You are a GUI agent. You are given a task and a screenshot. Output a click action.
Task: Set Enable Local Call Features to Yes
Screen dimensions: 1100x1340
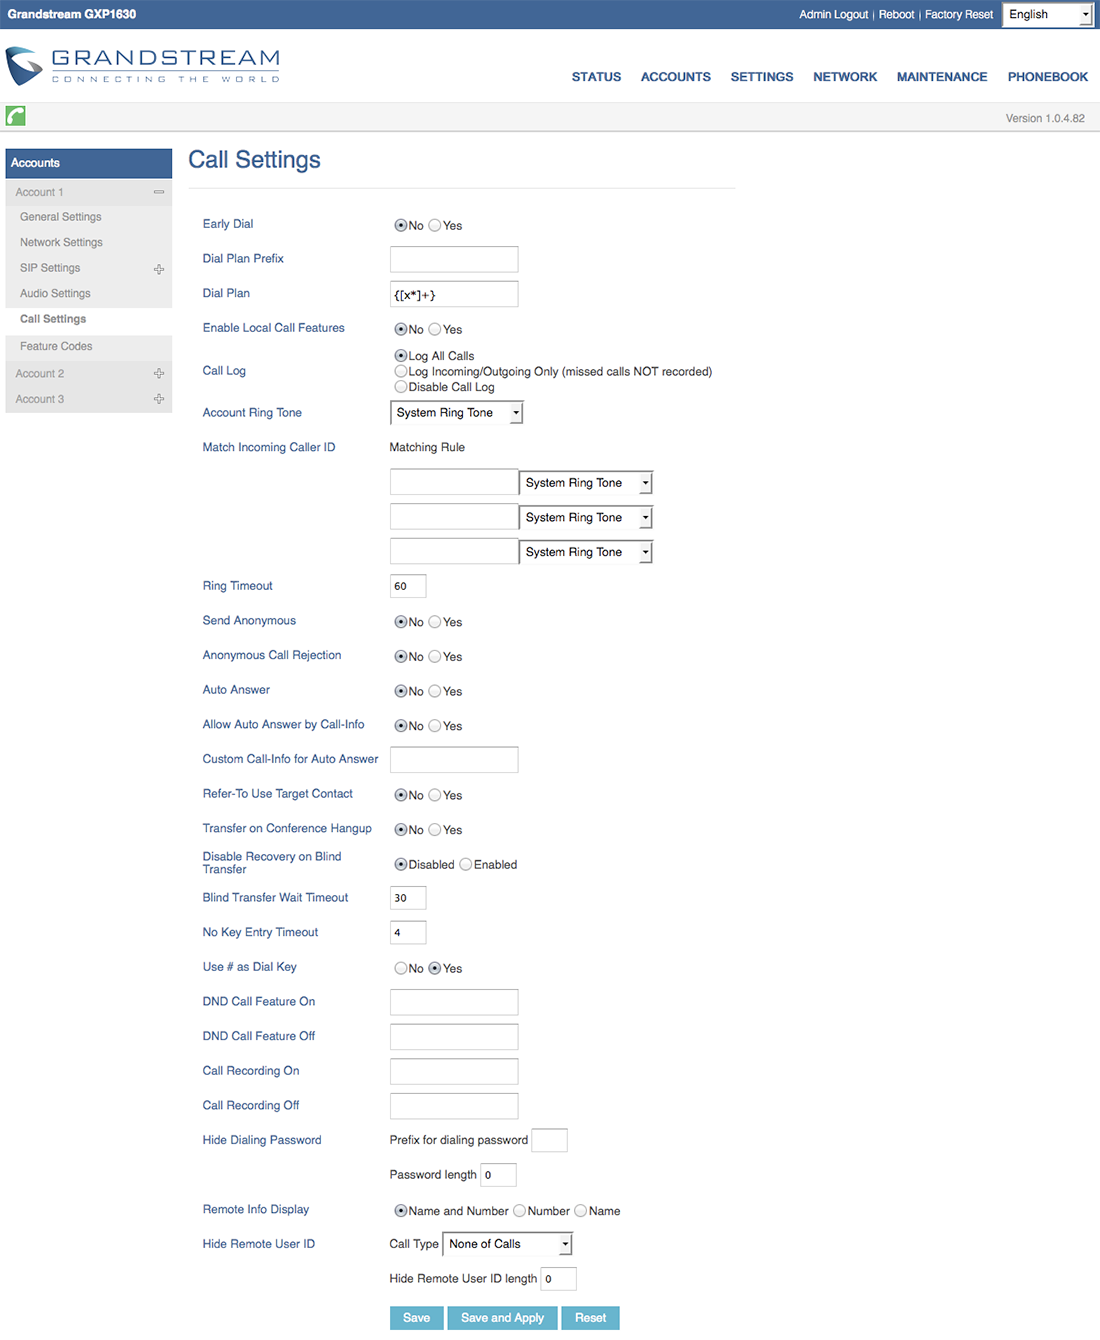pyautogui.click(x=435, y=330)
